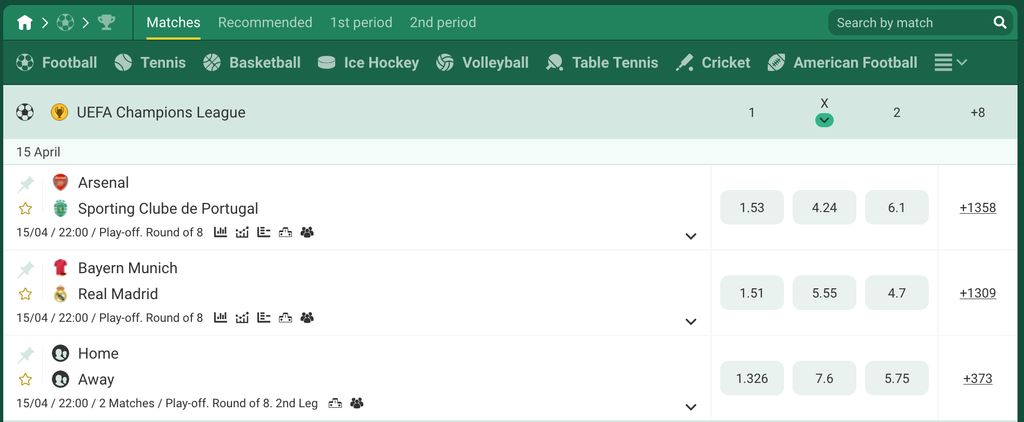Select Real Madrid win odds 4.7
Image resolution: width=1024 pixels, height=422 pixels.
pos(897,293)
